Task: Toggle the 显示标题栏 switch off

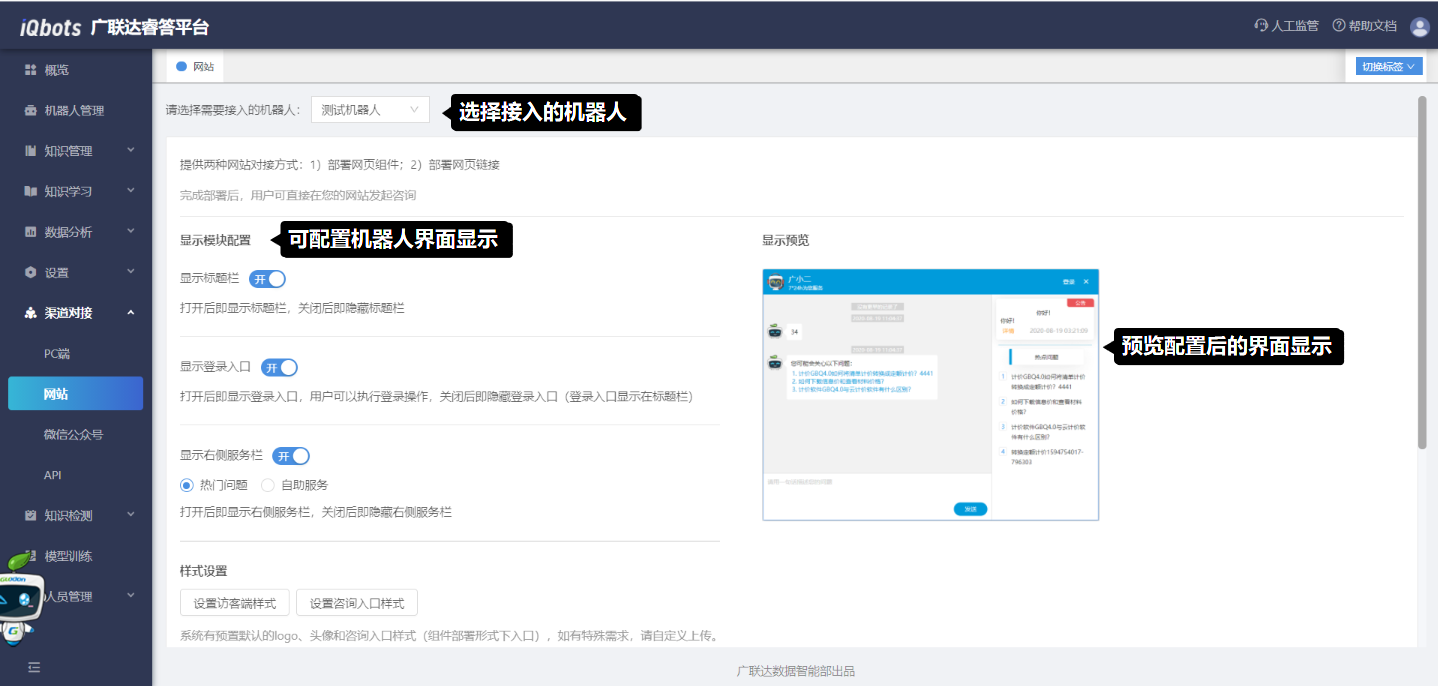Action: (x=267, y=279)
